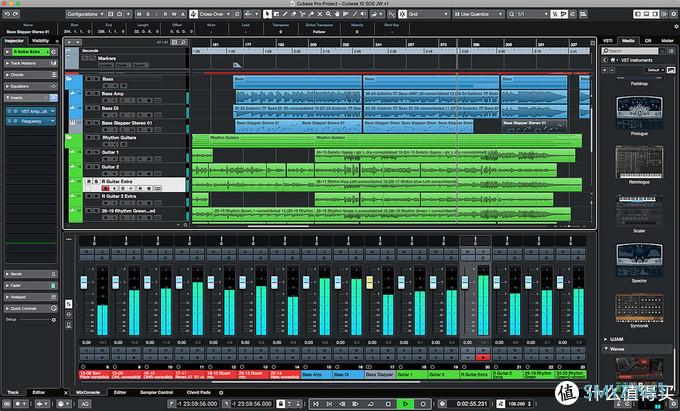The height and width of the screenshot is (411, 680).
Task: Toggle the Snap to Zero Crossing button
Action: click(392, 14)
